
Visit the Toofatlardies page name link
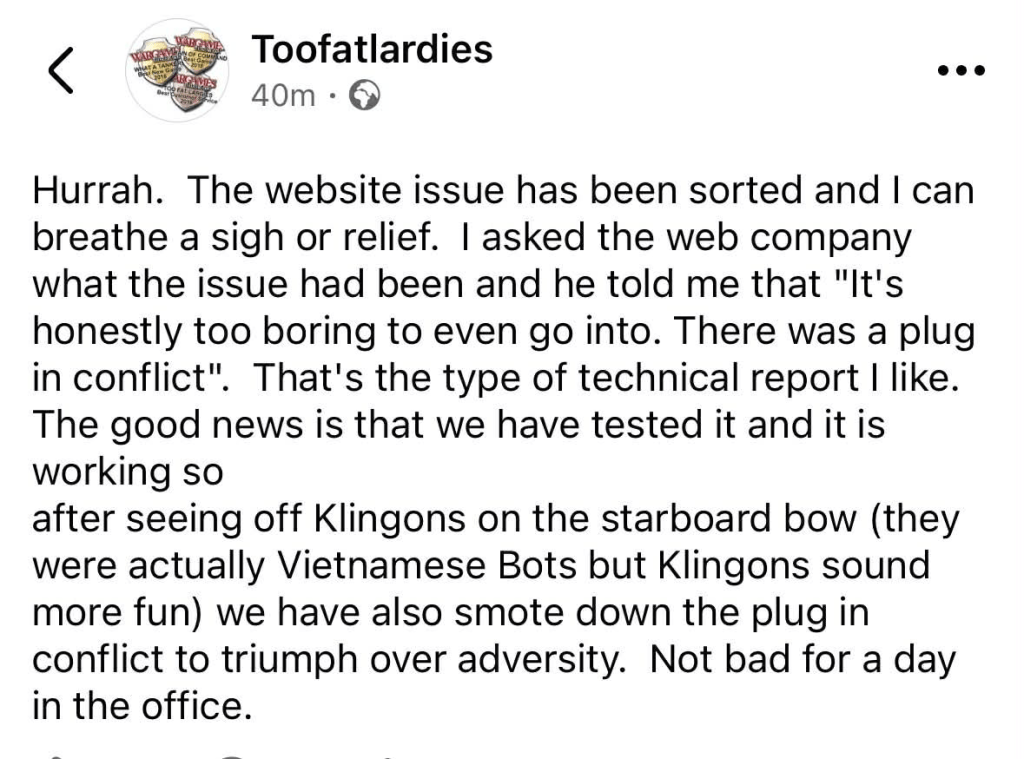[372, 49]
